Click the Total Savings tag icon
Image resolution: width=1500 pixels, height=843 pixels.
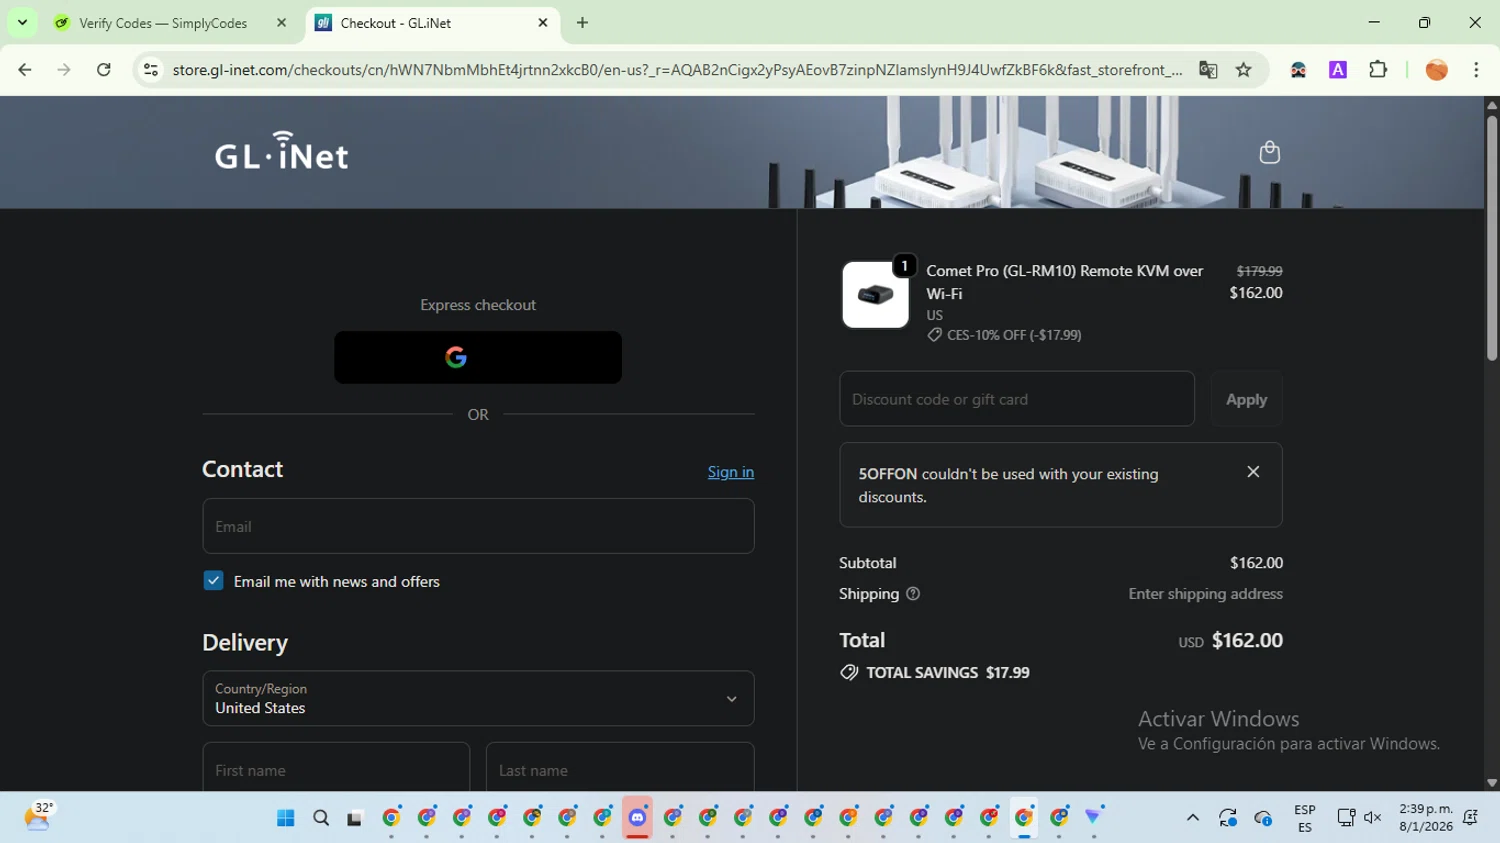click(x=849, y=673)
